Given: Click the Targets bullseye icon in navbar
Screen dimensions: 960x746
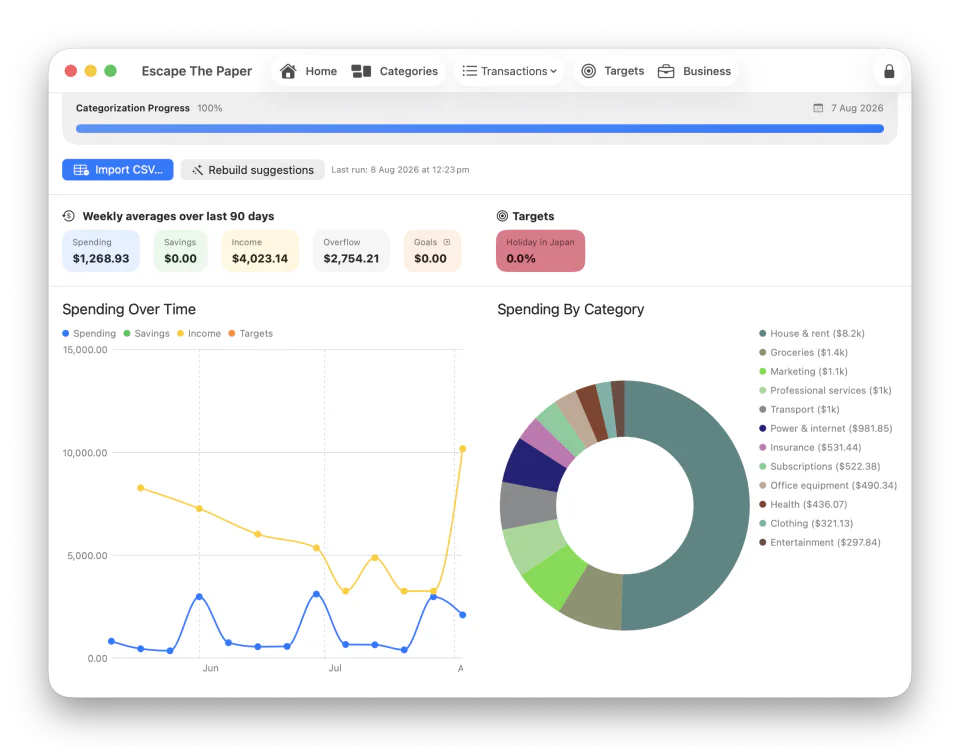Looking at the screenshot, I should point(588,71).
